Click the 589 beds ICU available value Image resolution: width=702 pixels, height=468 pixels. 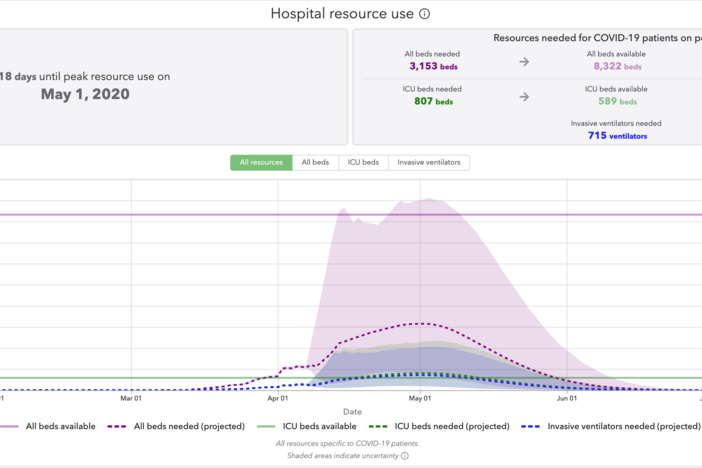pyautogui.click(x=617, y=101)
